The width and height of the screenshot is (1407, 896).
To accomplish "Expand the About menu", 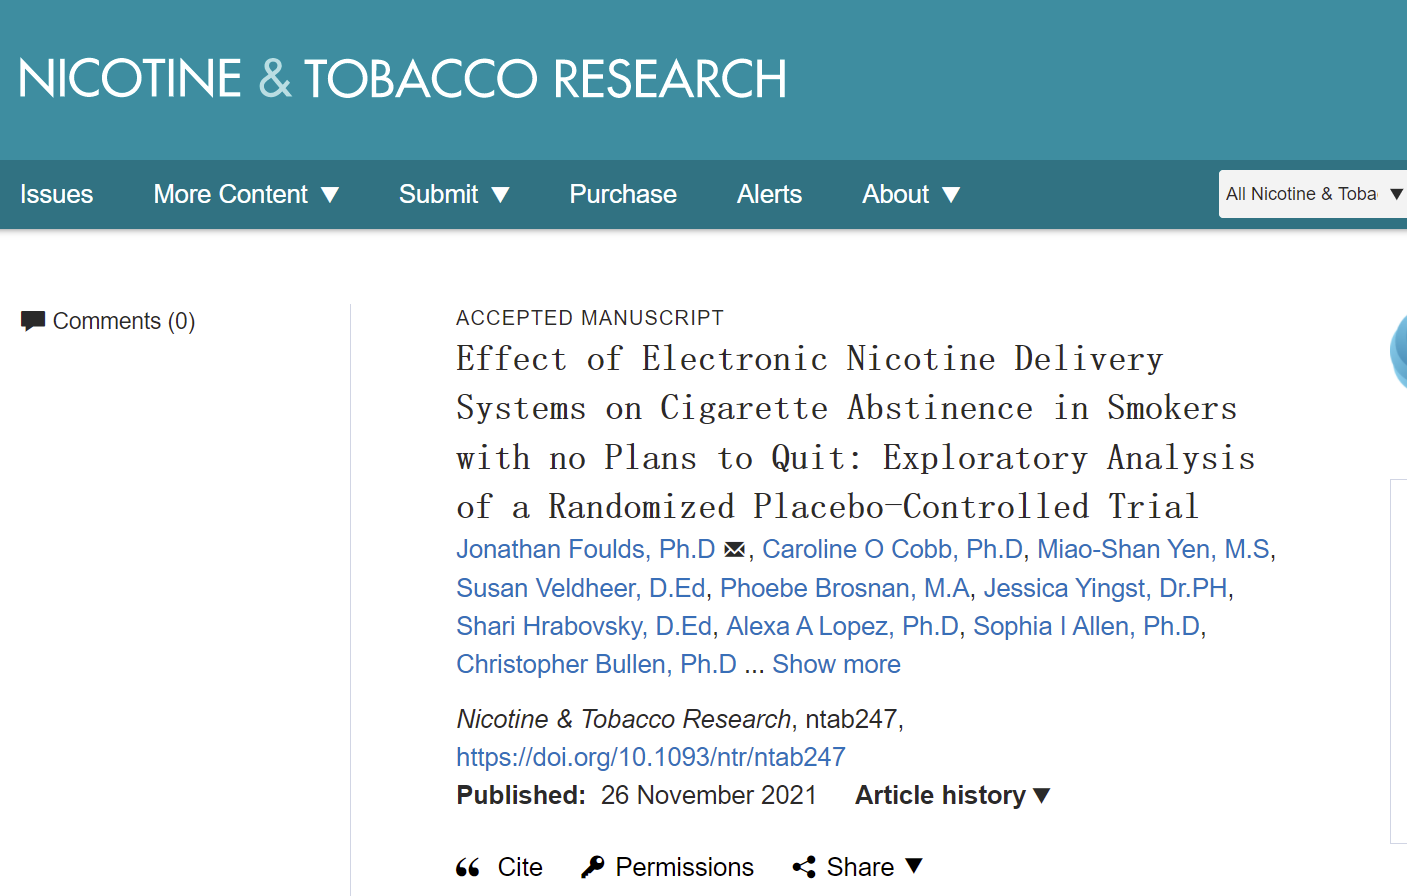I will click(910, 194).
